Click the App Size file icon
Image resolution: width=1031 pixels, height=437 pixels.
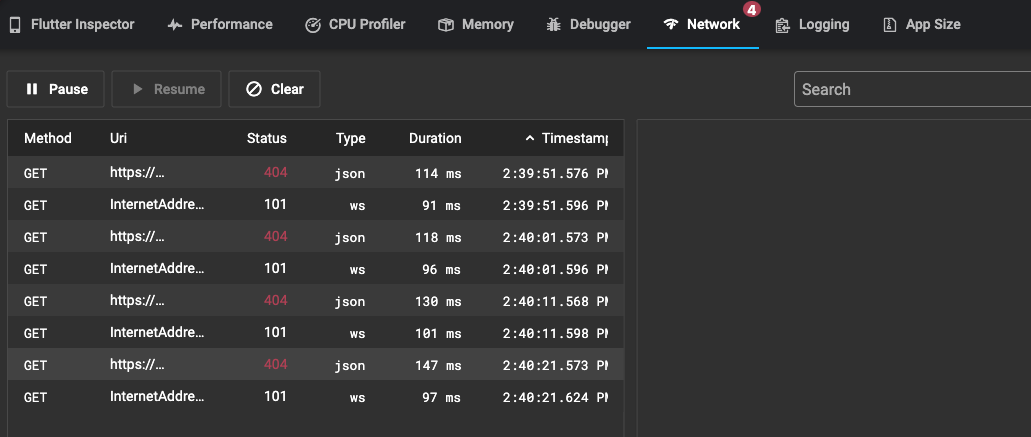tap(890, 25)
